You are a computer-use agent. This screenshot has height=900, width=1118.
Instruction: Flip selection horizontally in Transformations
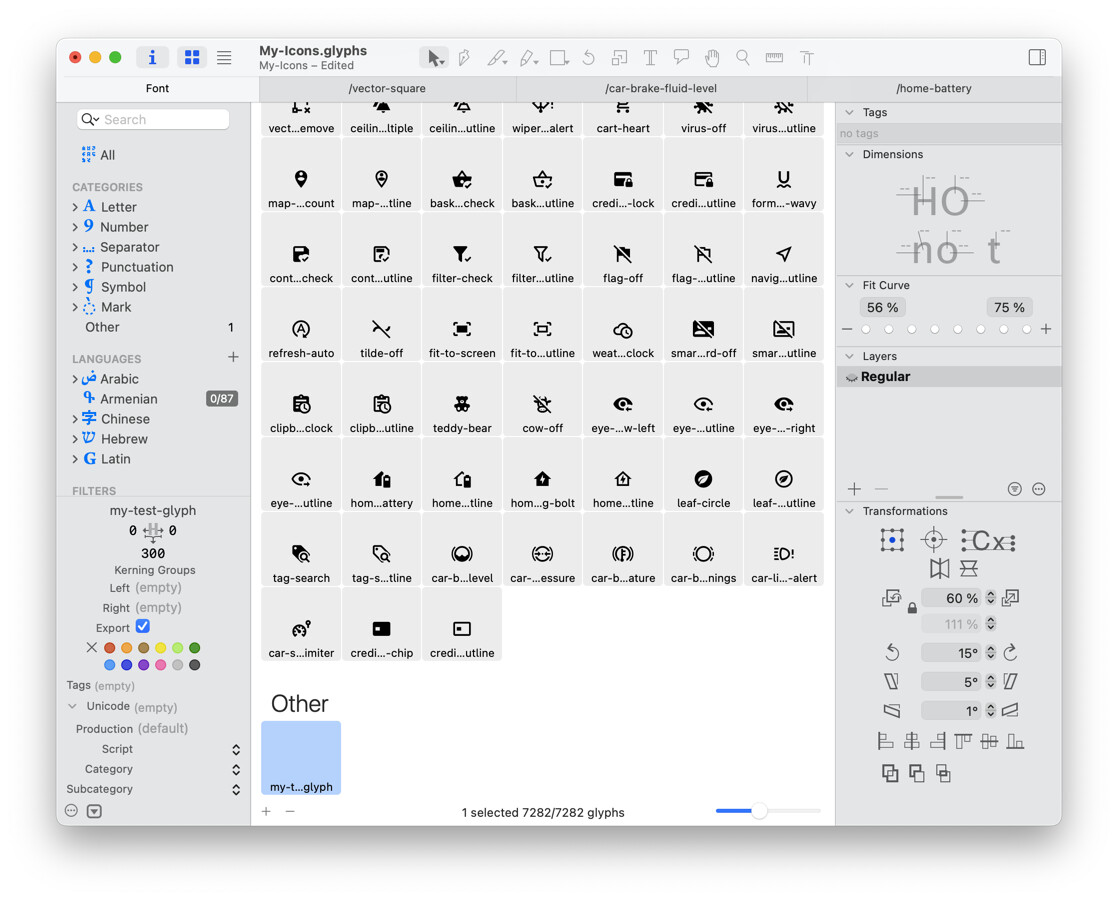939,568
